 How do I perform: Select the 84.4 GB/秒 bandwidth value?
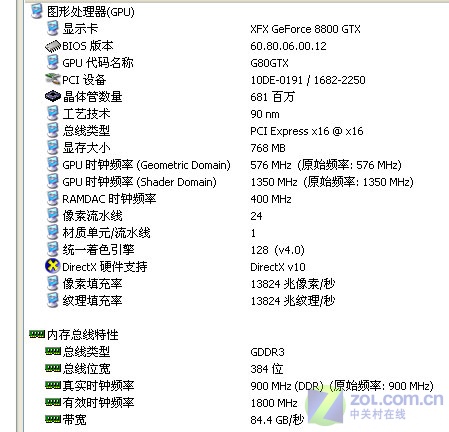[x=277, y=420]
